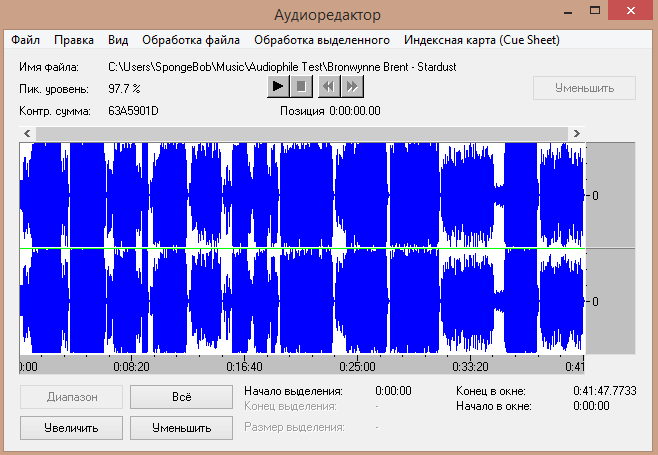Click the bottom Уменьшить zoom button

click(x=181, y=428)
